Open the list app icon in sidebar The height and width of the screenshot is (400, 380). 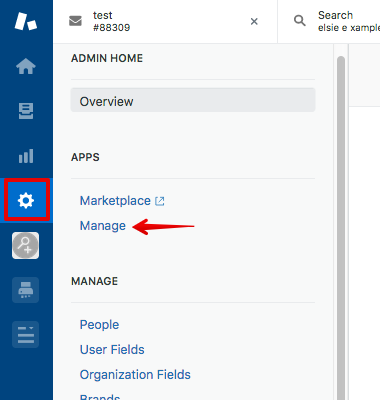pyautogui.click(x=26, y=335)
